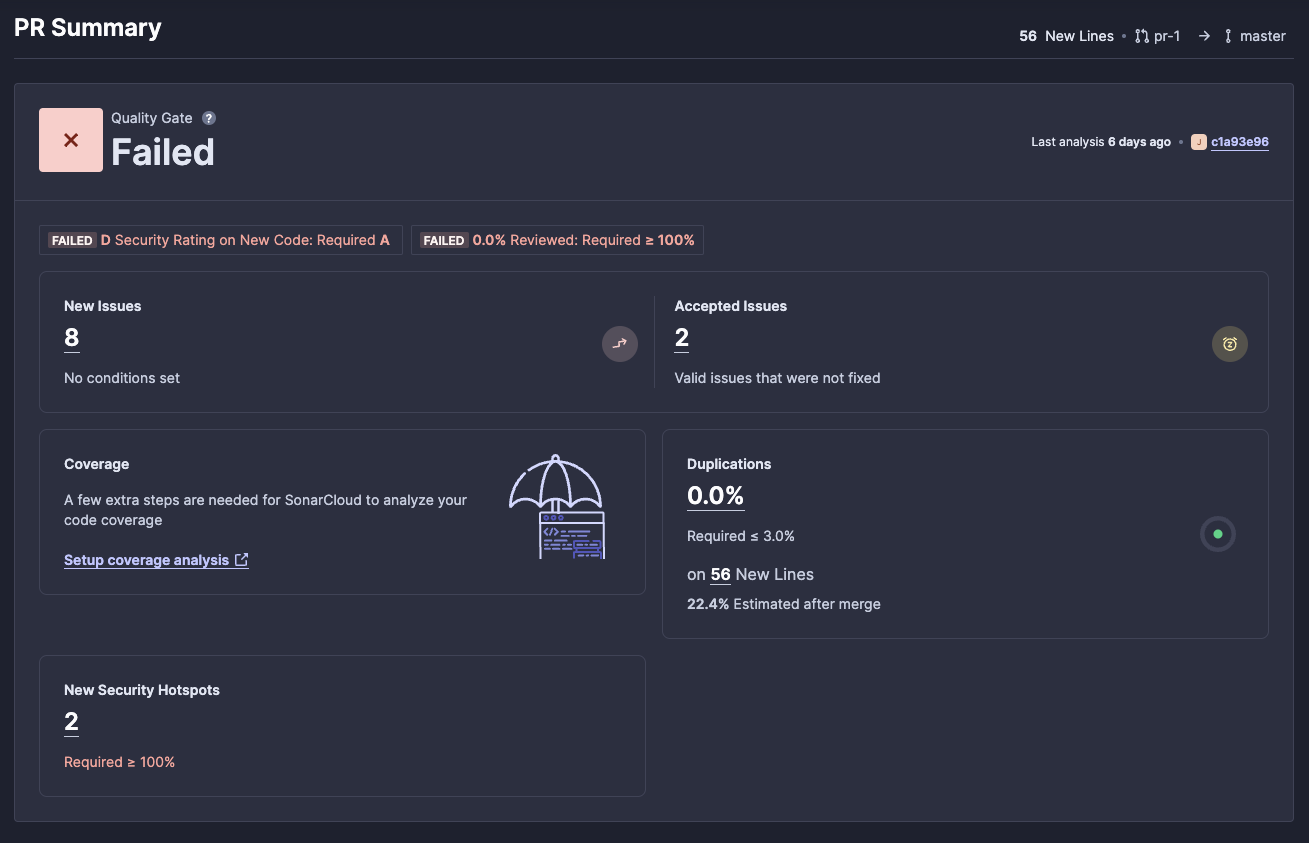
Task: Open the 0.0% Duplications value
Action: [715, 496]
